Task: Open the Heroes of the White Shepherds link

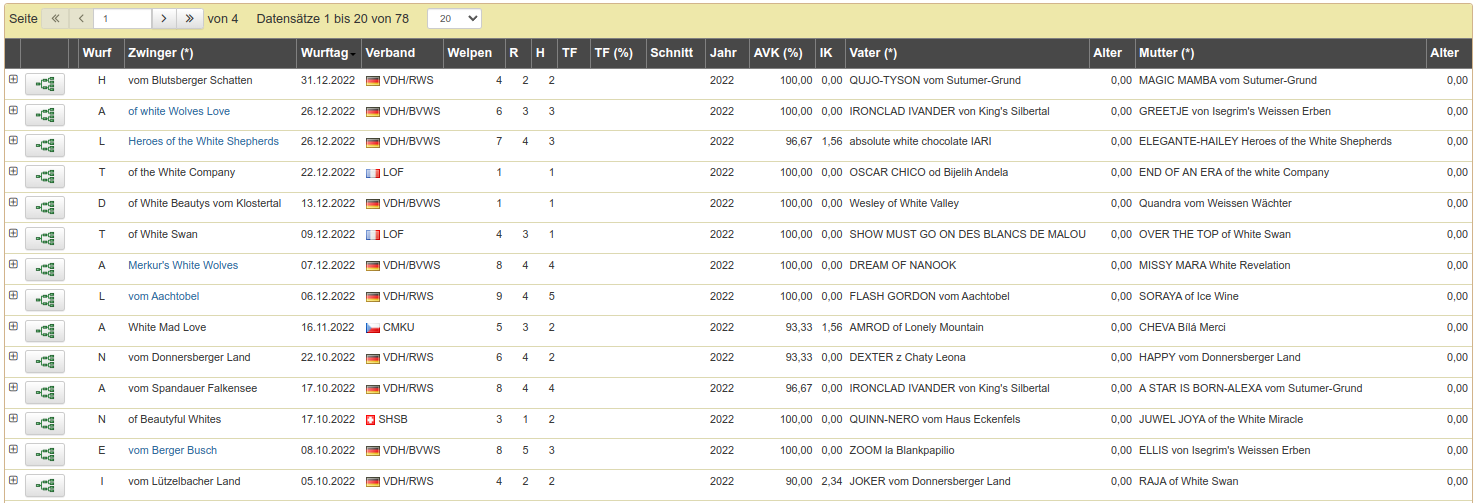Action: tap(203, 141)
